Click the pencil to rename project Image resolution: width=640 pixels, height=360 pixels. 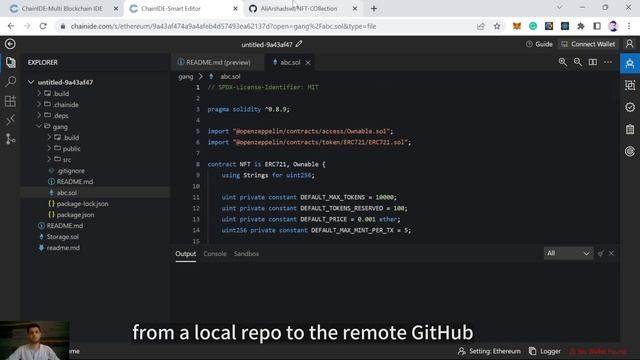point(299,44)
